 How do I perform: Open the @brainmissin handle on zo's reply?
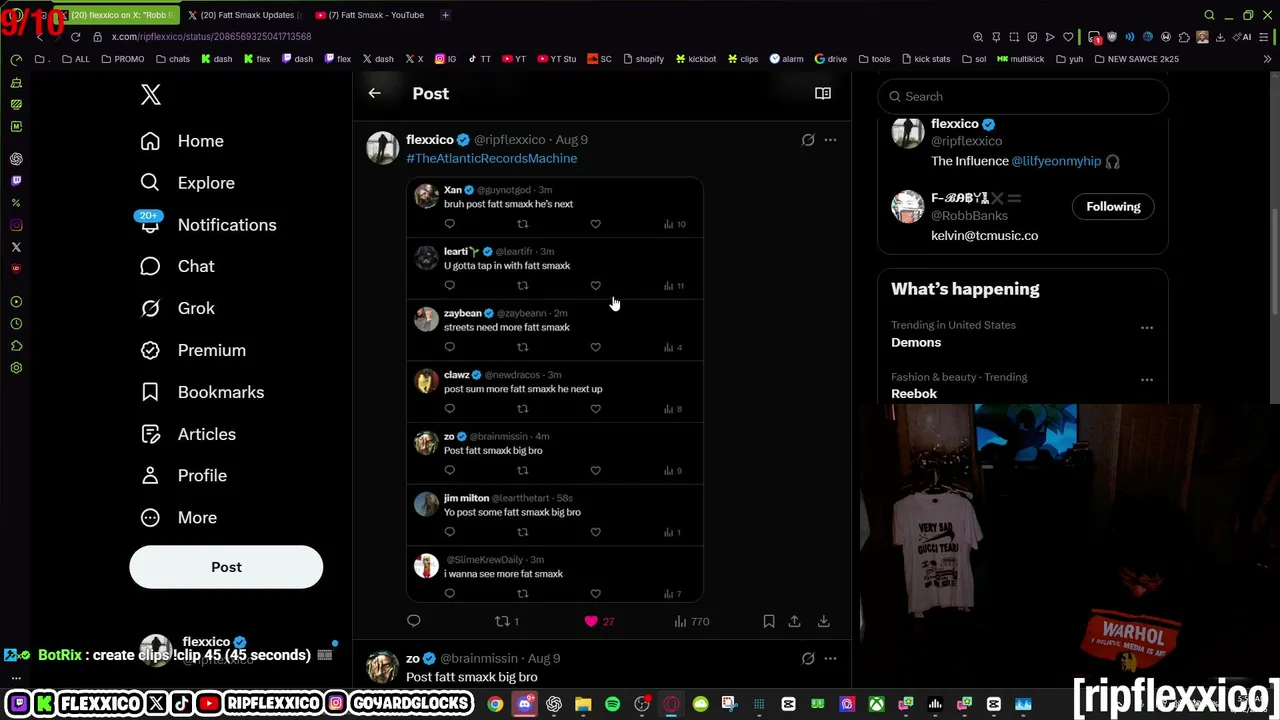479,658
